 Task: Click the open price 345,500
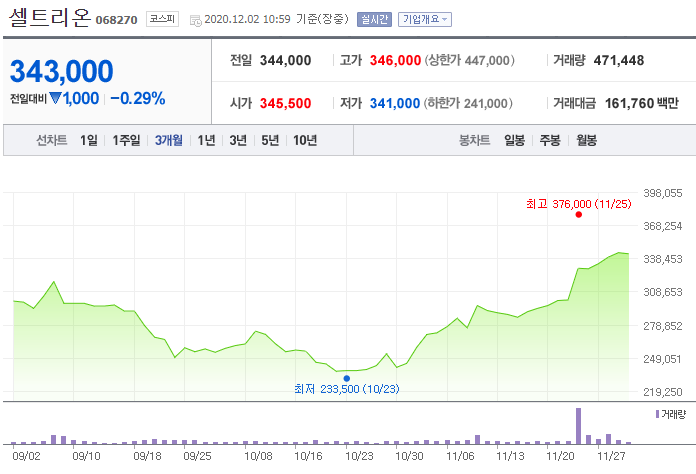[x=285, y=103]
